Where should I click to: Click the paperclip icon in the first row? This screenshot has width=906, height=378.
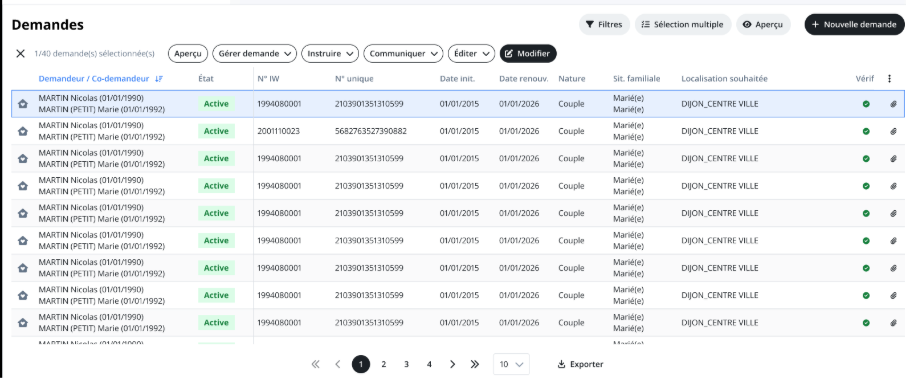tap(893, 104)
